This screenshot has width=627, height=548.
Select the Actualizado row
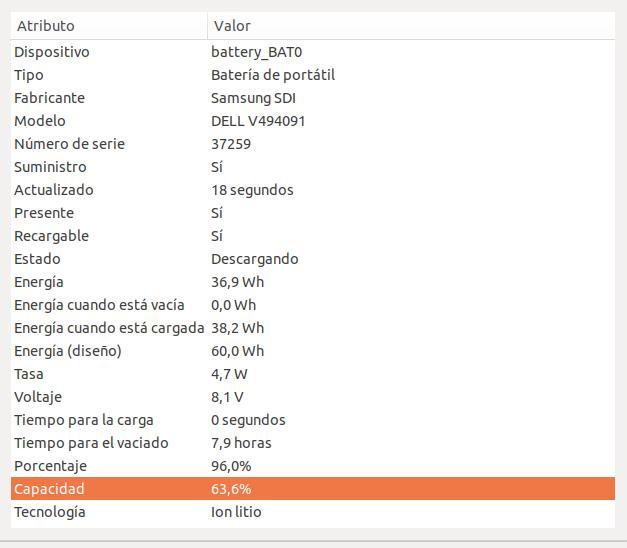pyautogui.click(x=313, y=190)
